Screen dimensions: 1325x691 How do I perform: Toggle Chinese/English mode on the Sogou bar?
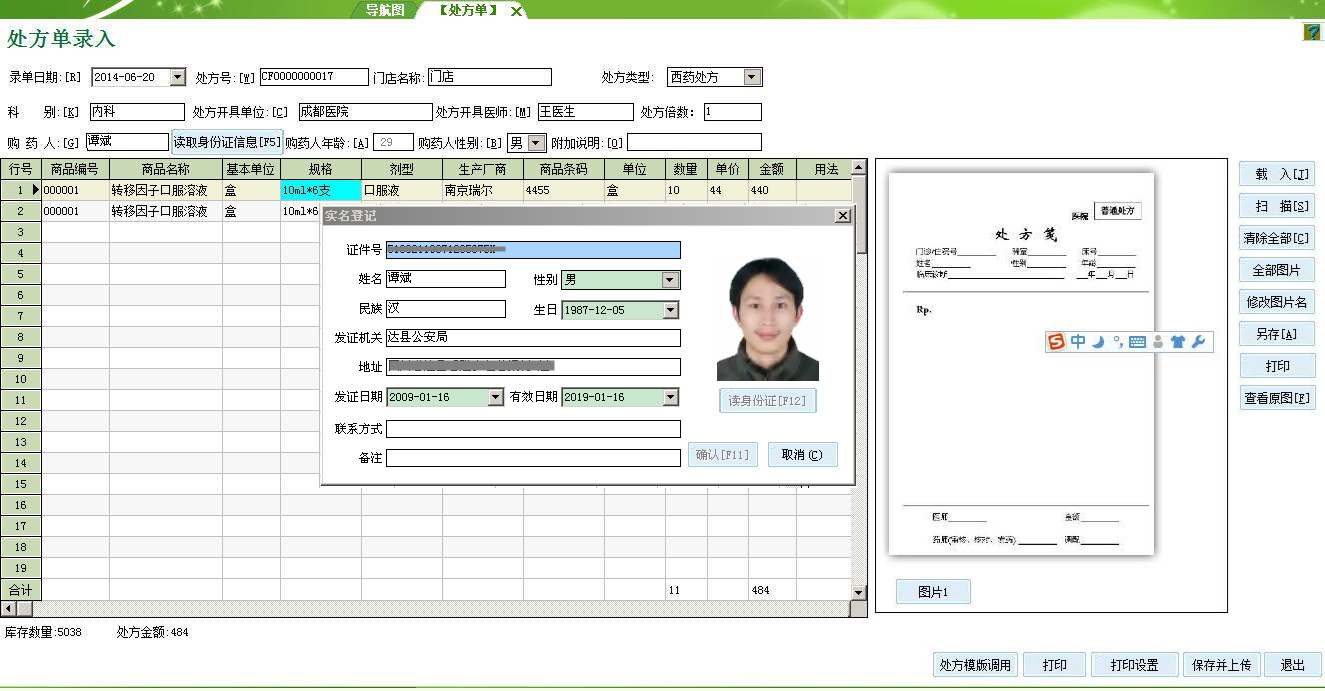[1078, 342]
